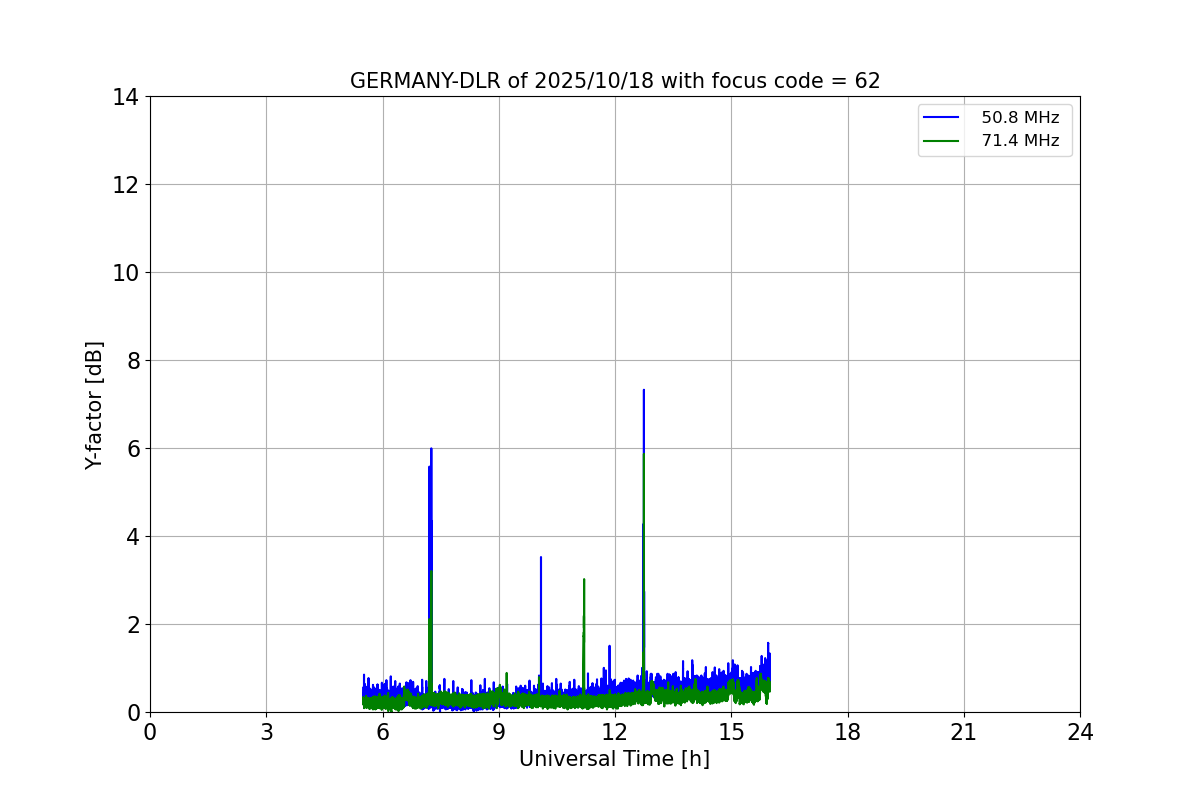Click the x-axis tick label '9'
1200x800 pixels.
[499, 732]
